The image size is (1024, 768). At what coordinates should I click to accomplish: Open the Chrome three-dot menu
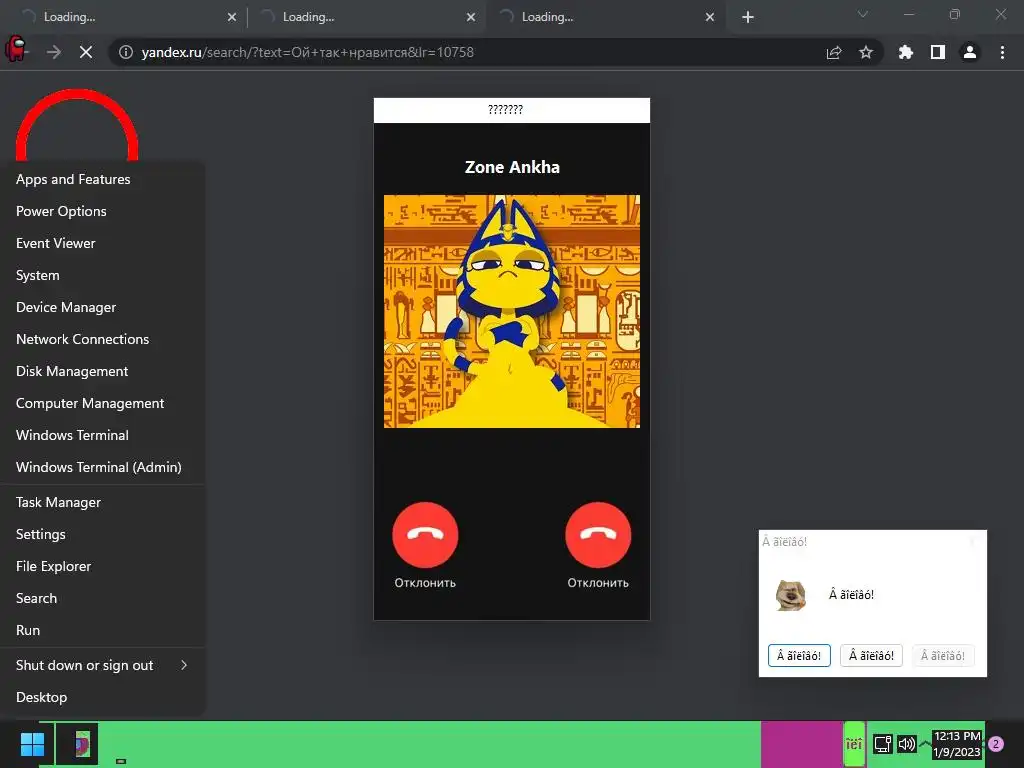(1002, 52)
